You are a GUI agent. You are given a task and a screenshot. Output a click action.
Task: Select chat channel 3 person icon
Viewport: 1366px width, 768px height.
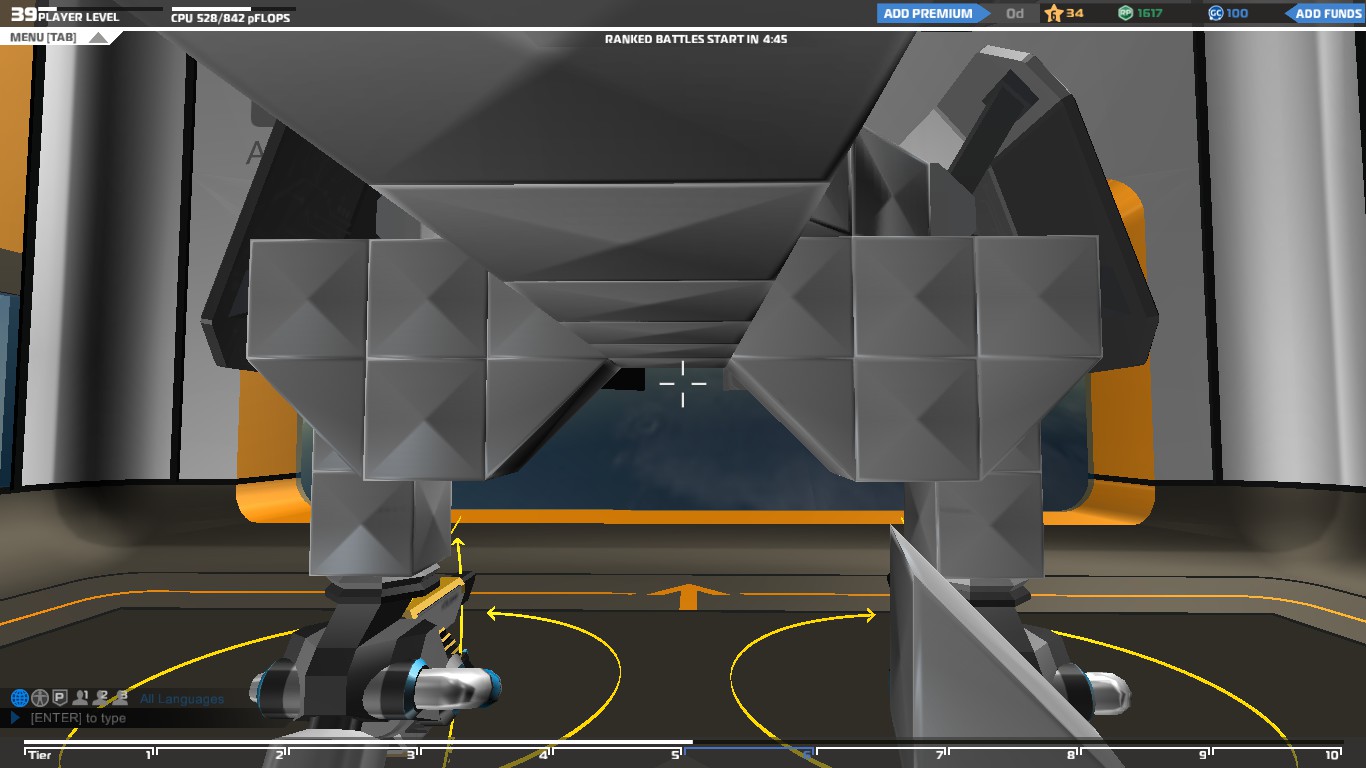click(x=121, y=698)
